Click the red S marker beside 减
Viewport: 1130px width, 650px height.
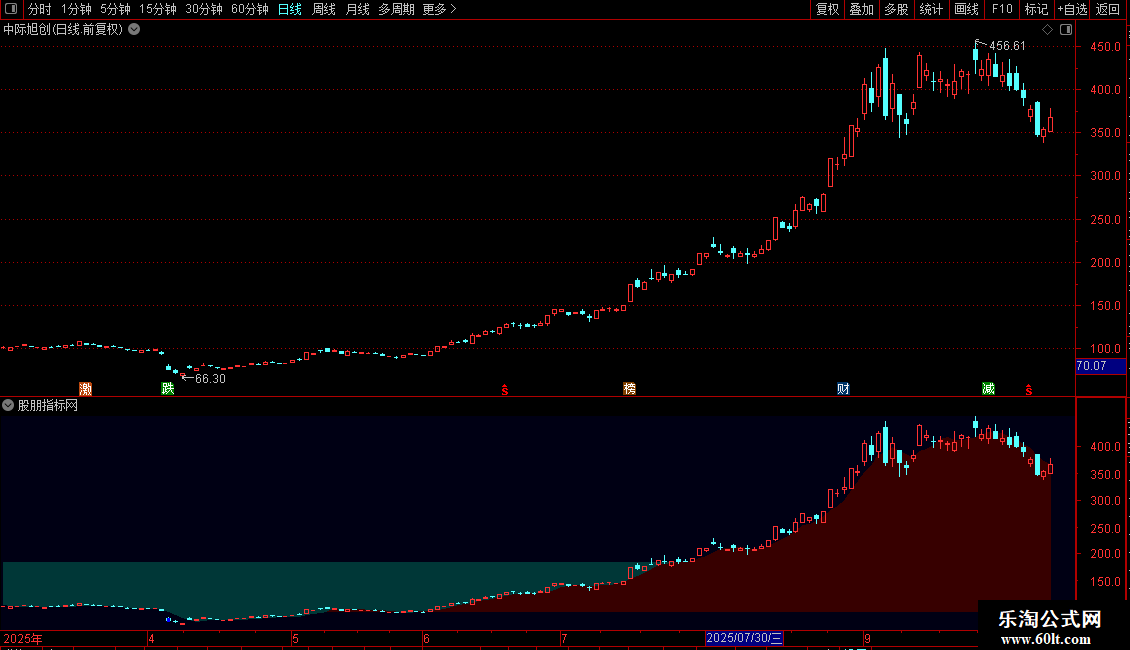click(1029, 390)
